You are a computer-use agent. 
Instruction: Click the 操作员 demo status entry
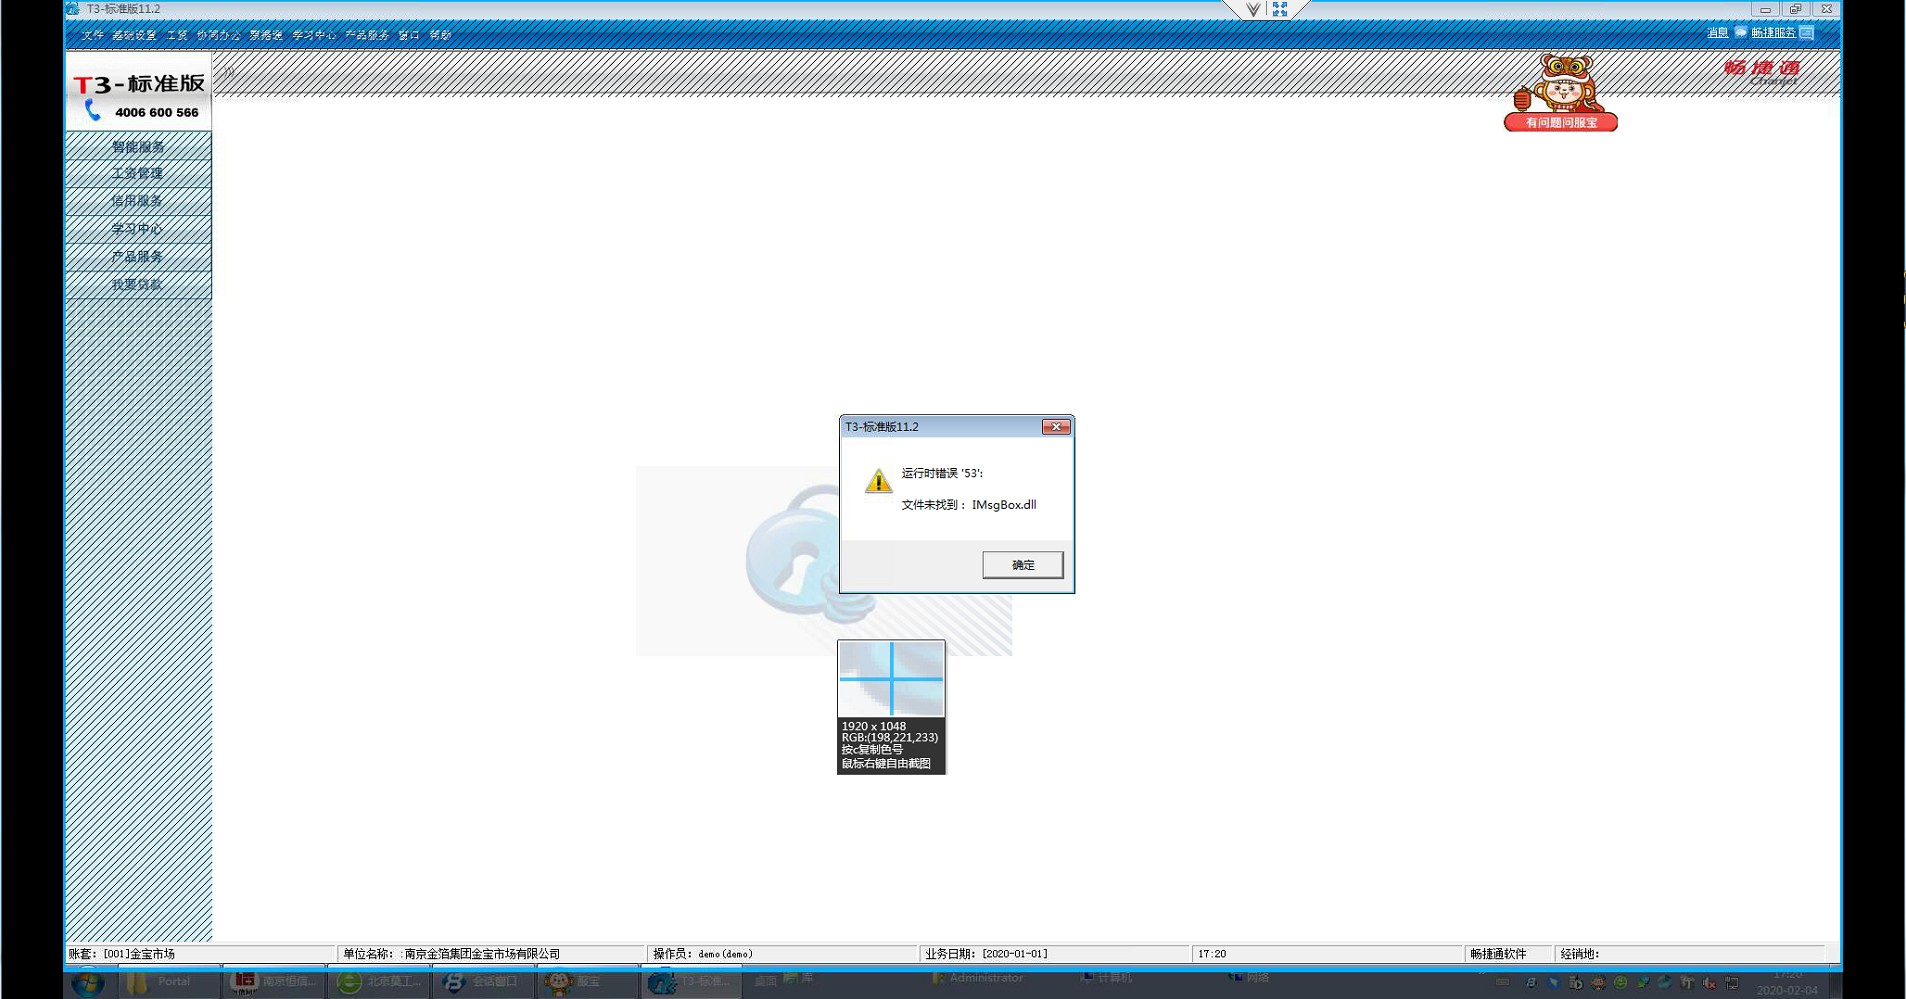point(782,954)
